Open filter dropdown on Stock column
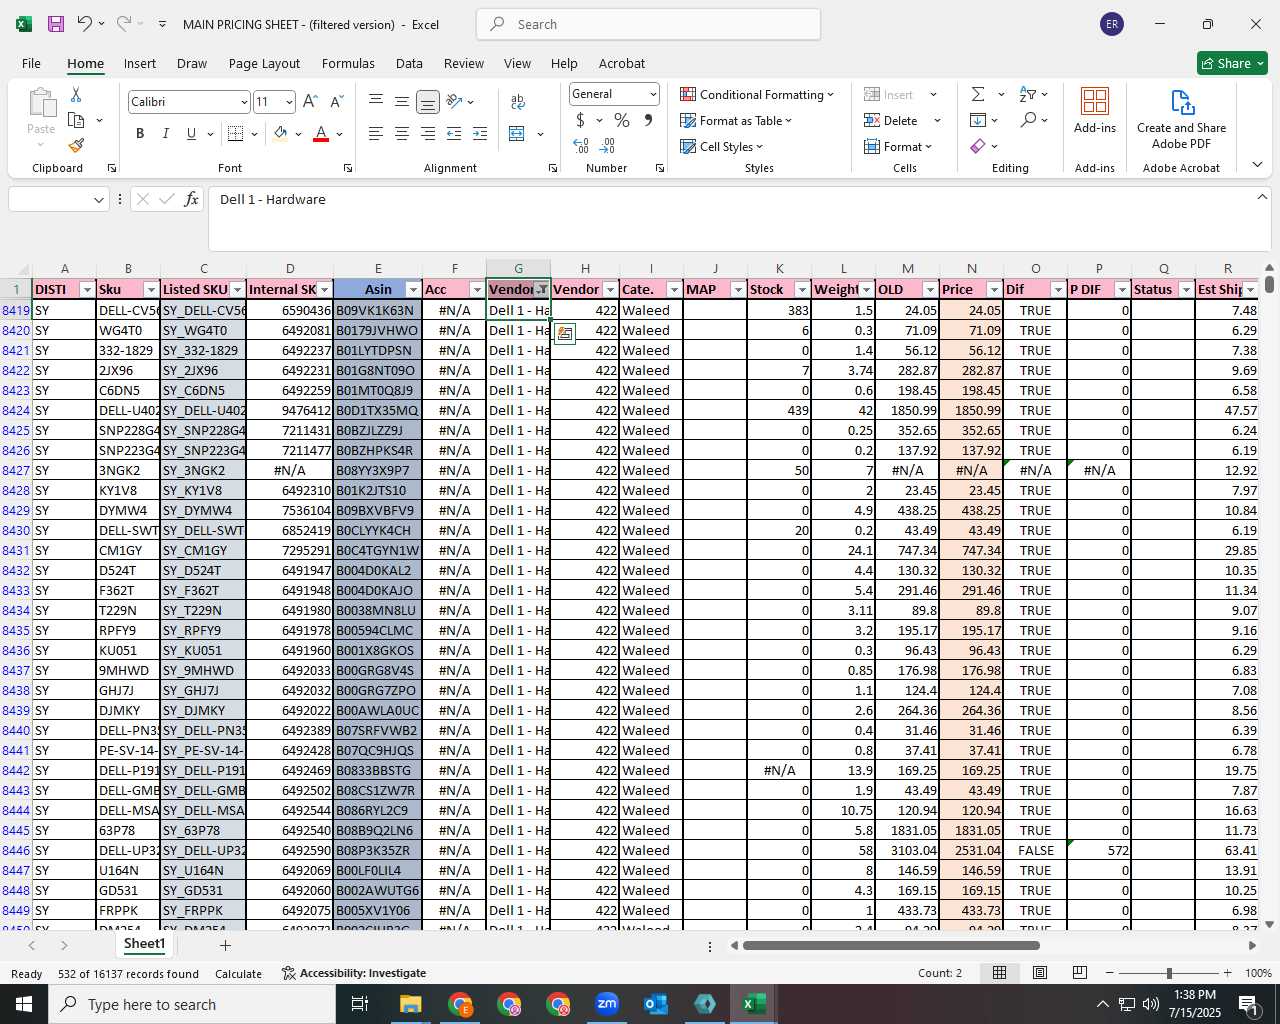1280x1024 pixels. [802, 290]
